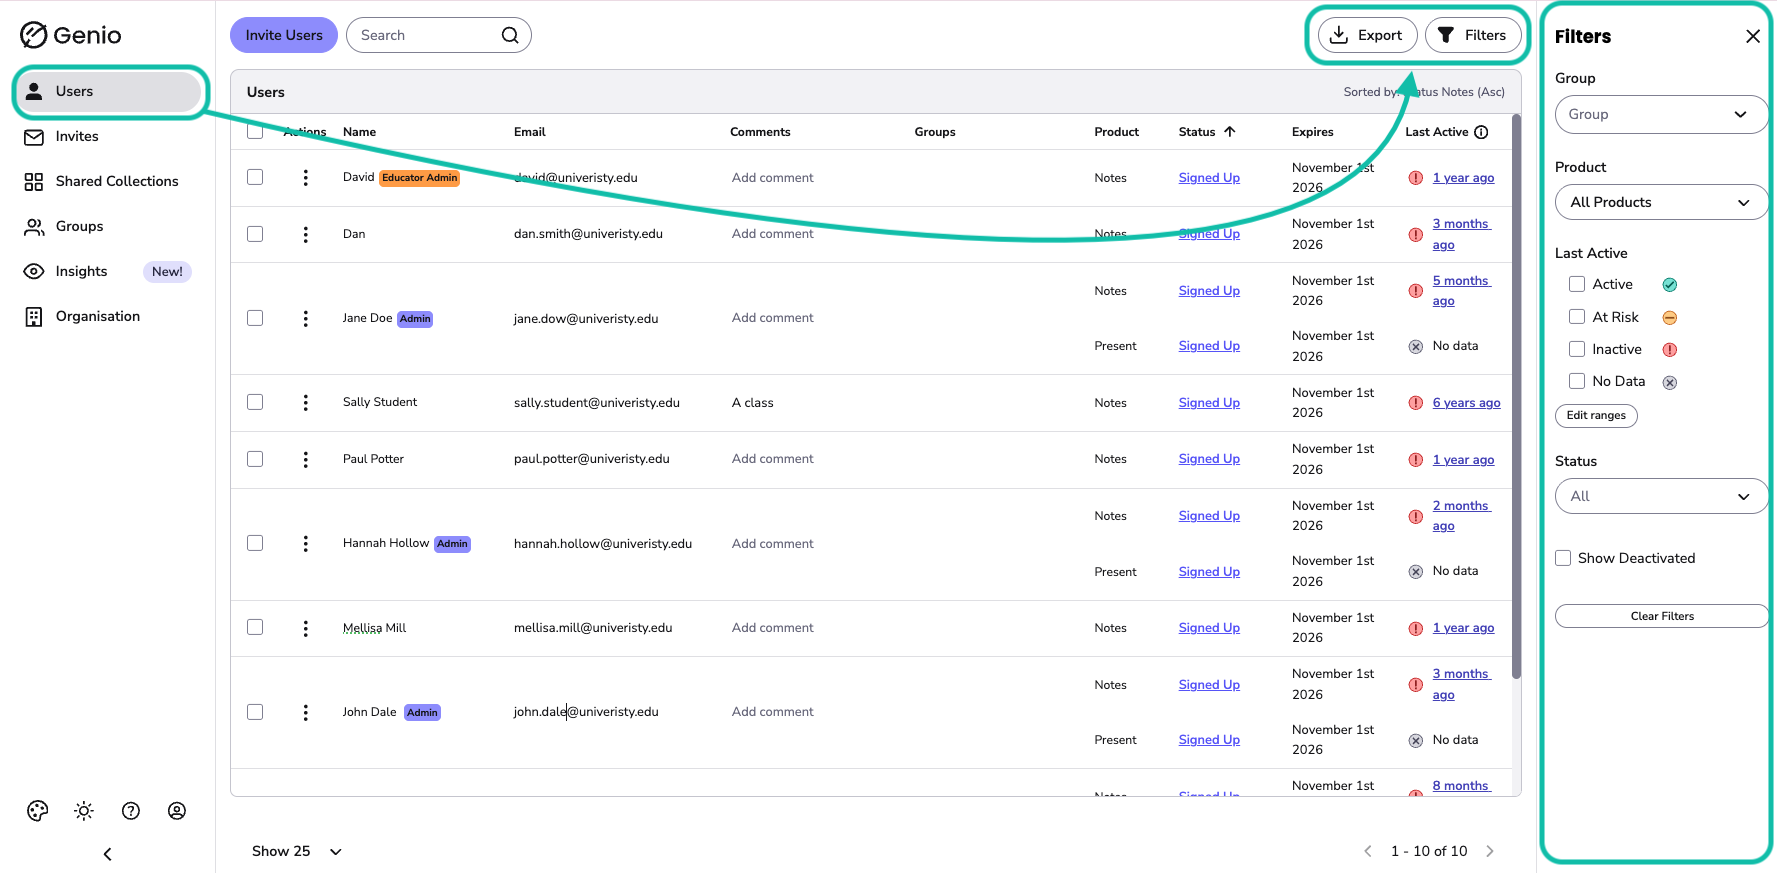Screen dimensions: 1777x873
Task: Enable the No Data filter checkbox
Action: [x=1577, y=381]
